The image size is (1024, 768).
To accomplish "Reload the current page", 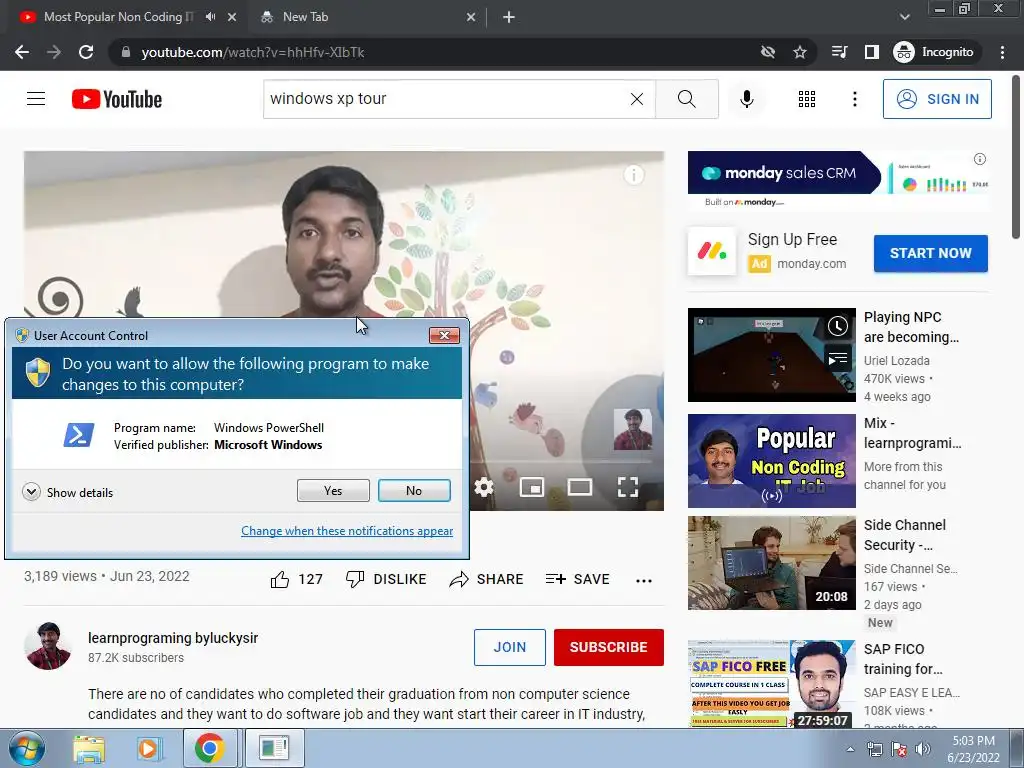I will click(x=86, y=52).
